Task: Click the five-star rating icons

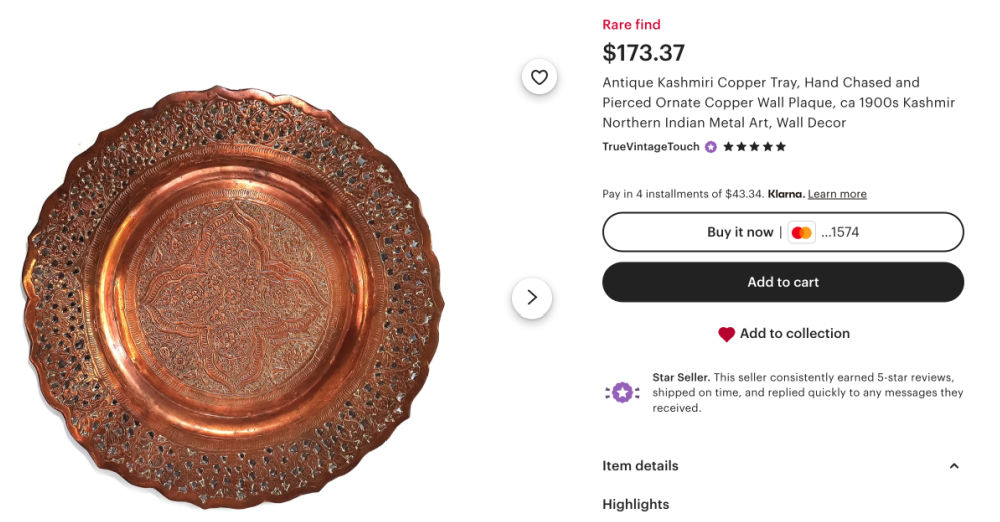Action: 754,147
